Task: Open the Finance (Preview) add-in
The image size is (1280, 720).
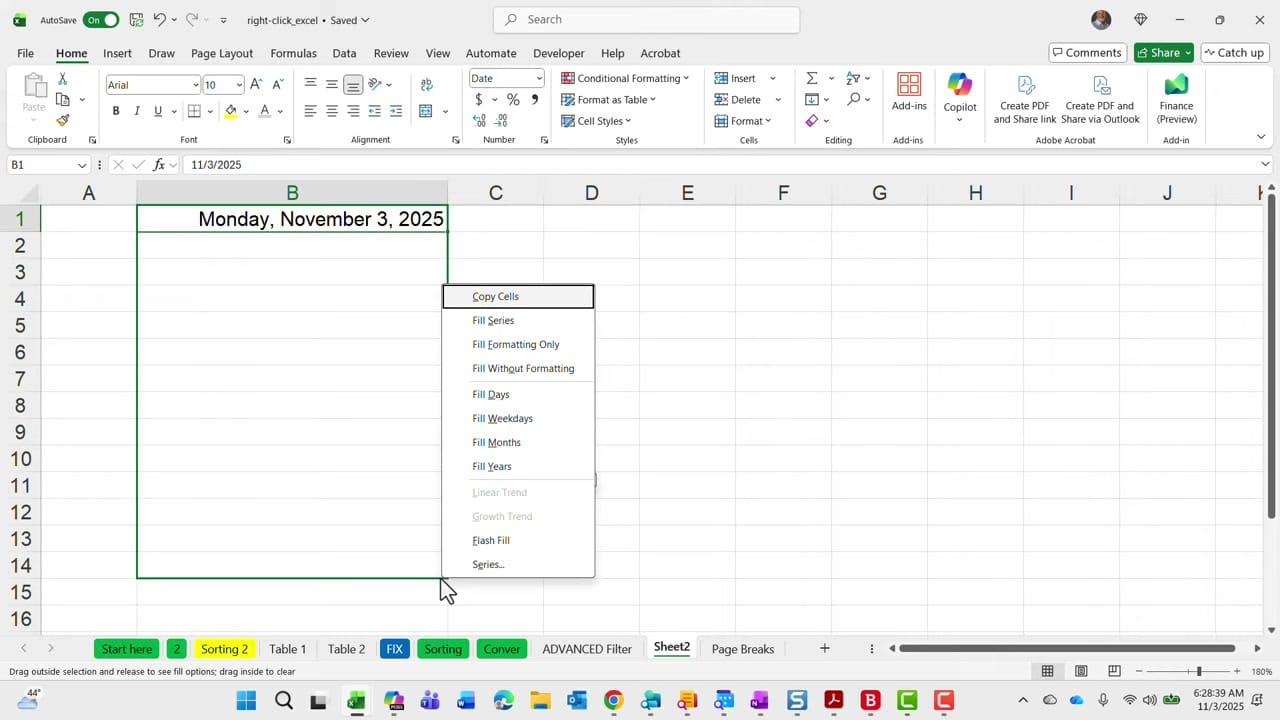Action: (x=1176, y=97)
